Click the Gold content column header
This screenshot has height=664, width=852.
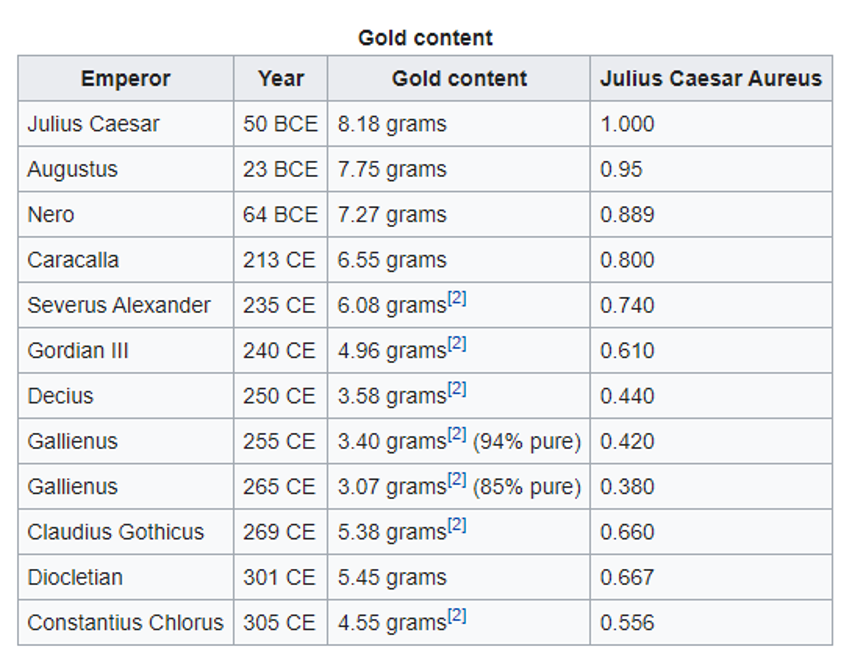click(x=459, y=79)
